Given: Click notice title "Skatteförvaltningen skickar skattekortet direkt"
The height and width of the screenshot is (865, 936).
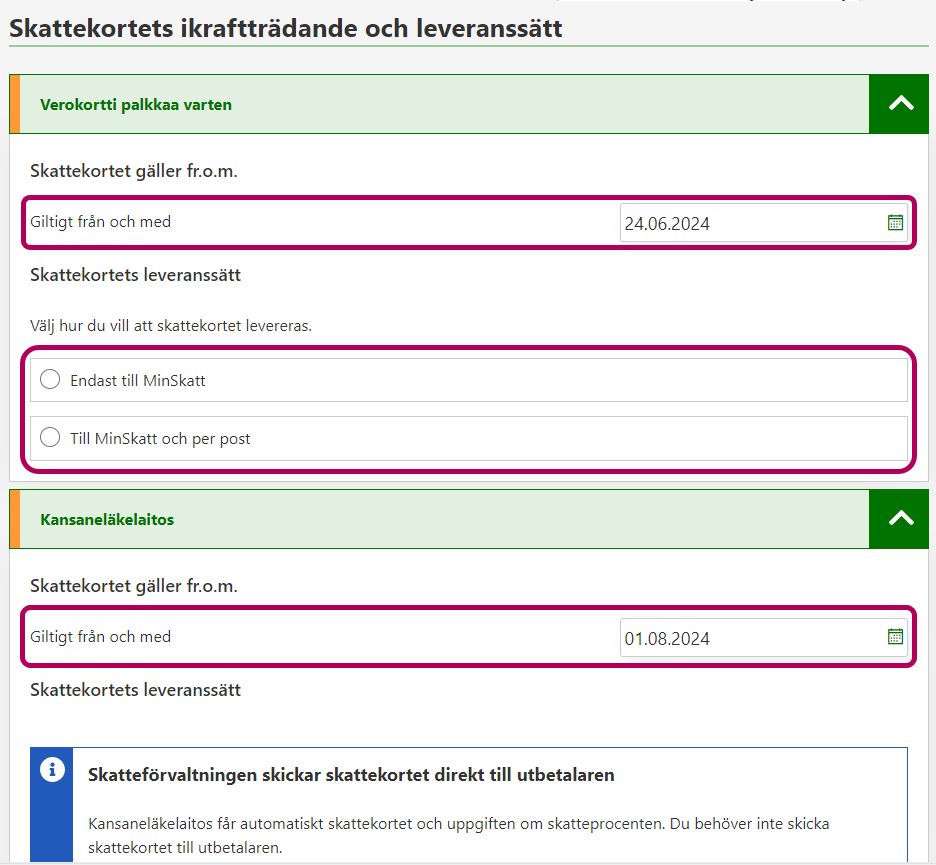Looking at the screenshot, I should coord(351,775).
